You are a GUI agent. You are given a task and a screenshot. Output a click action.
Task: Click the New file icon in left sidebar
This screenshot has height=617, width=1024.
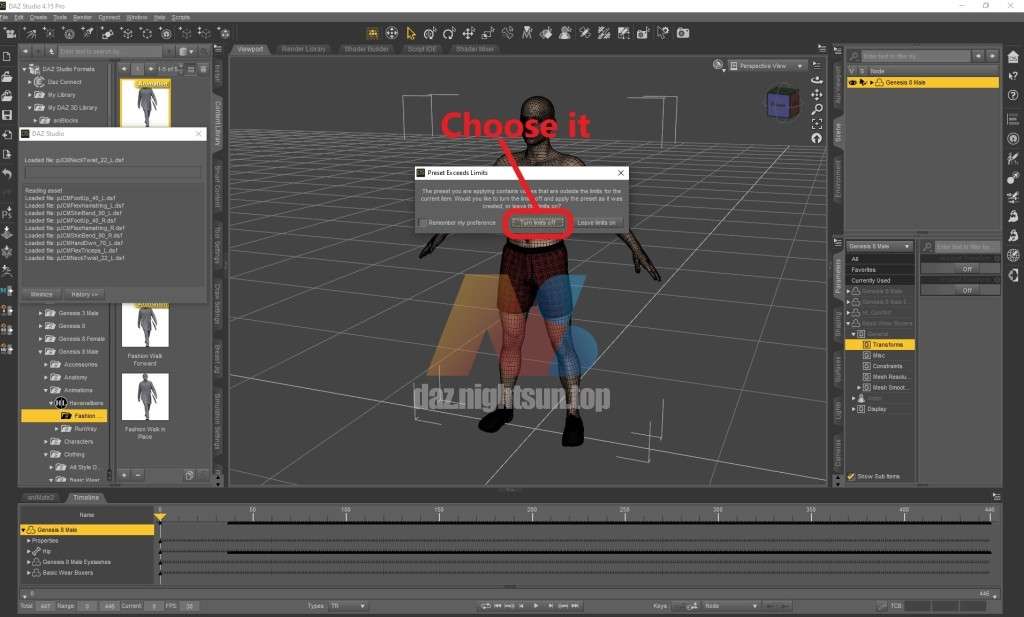(7, 56)
